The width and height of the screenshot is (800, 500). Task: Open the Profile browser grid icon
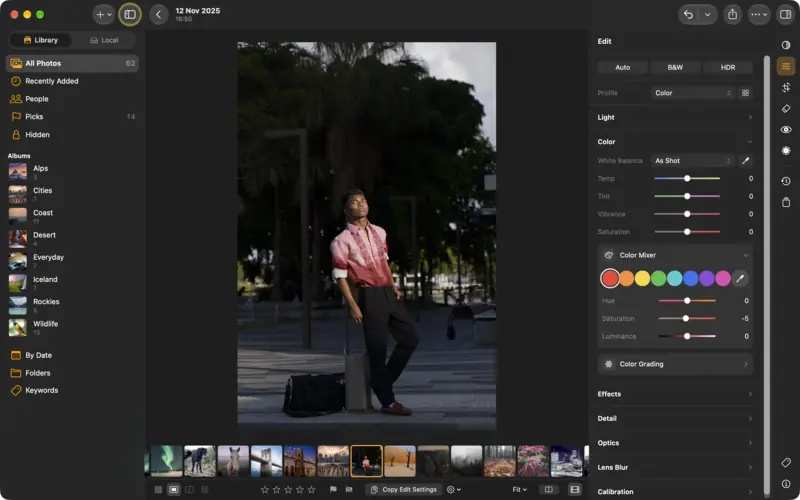coord(745,93)
